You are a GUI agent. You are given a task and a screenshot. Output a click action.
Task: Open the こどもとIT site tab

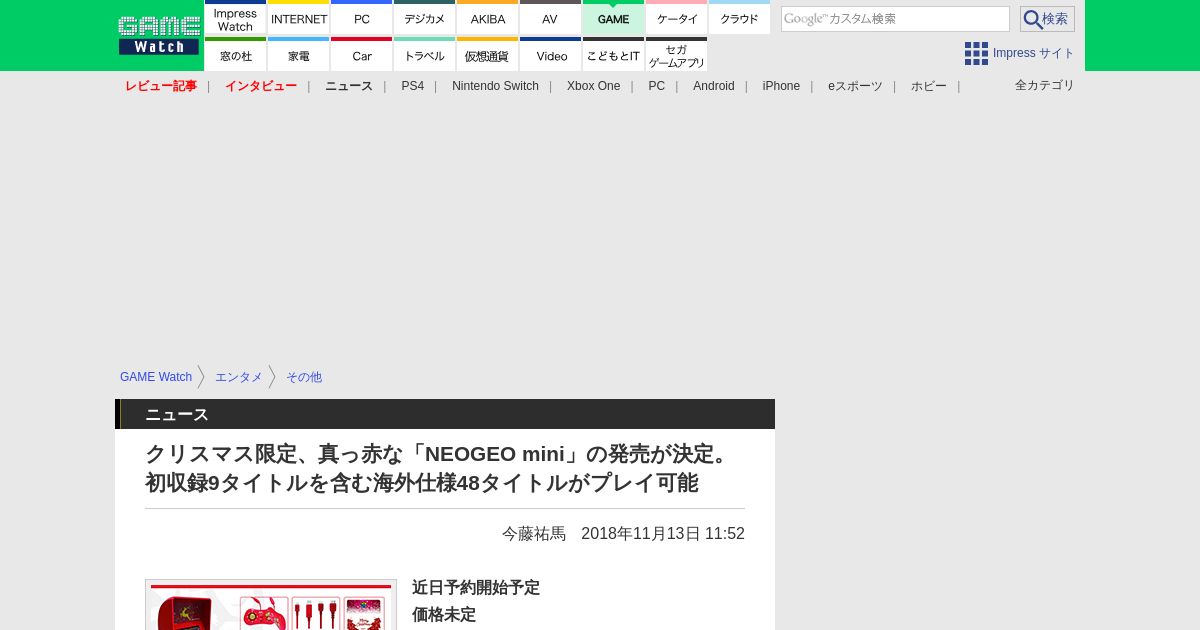[613, 55]
